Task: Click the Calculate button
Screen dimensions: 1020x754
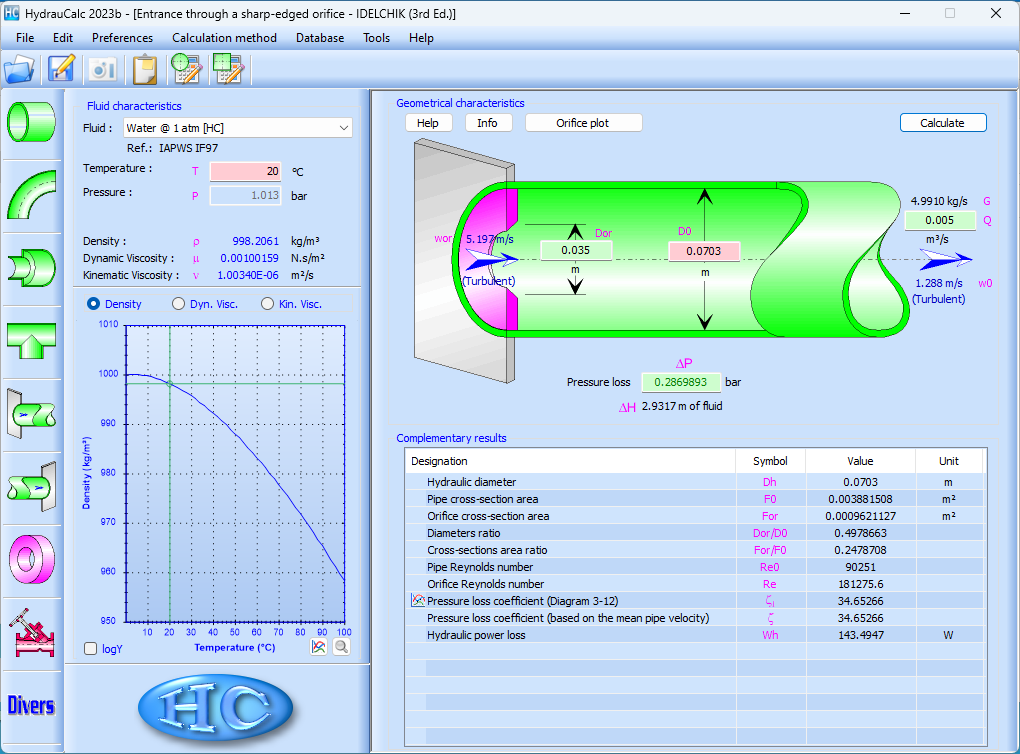Action: (942, 123)
